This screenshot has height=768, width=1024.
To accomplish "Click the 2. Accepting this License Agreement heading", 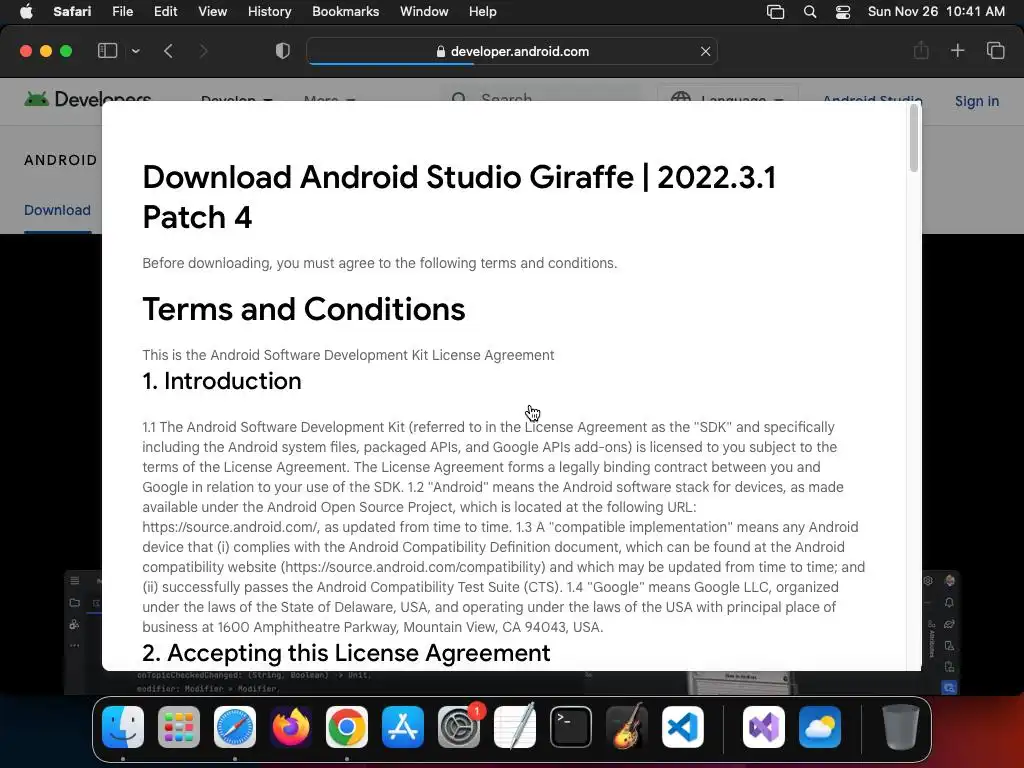I will click(346, 652).
